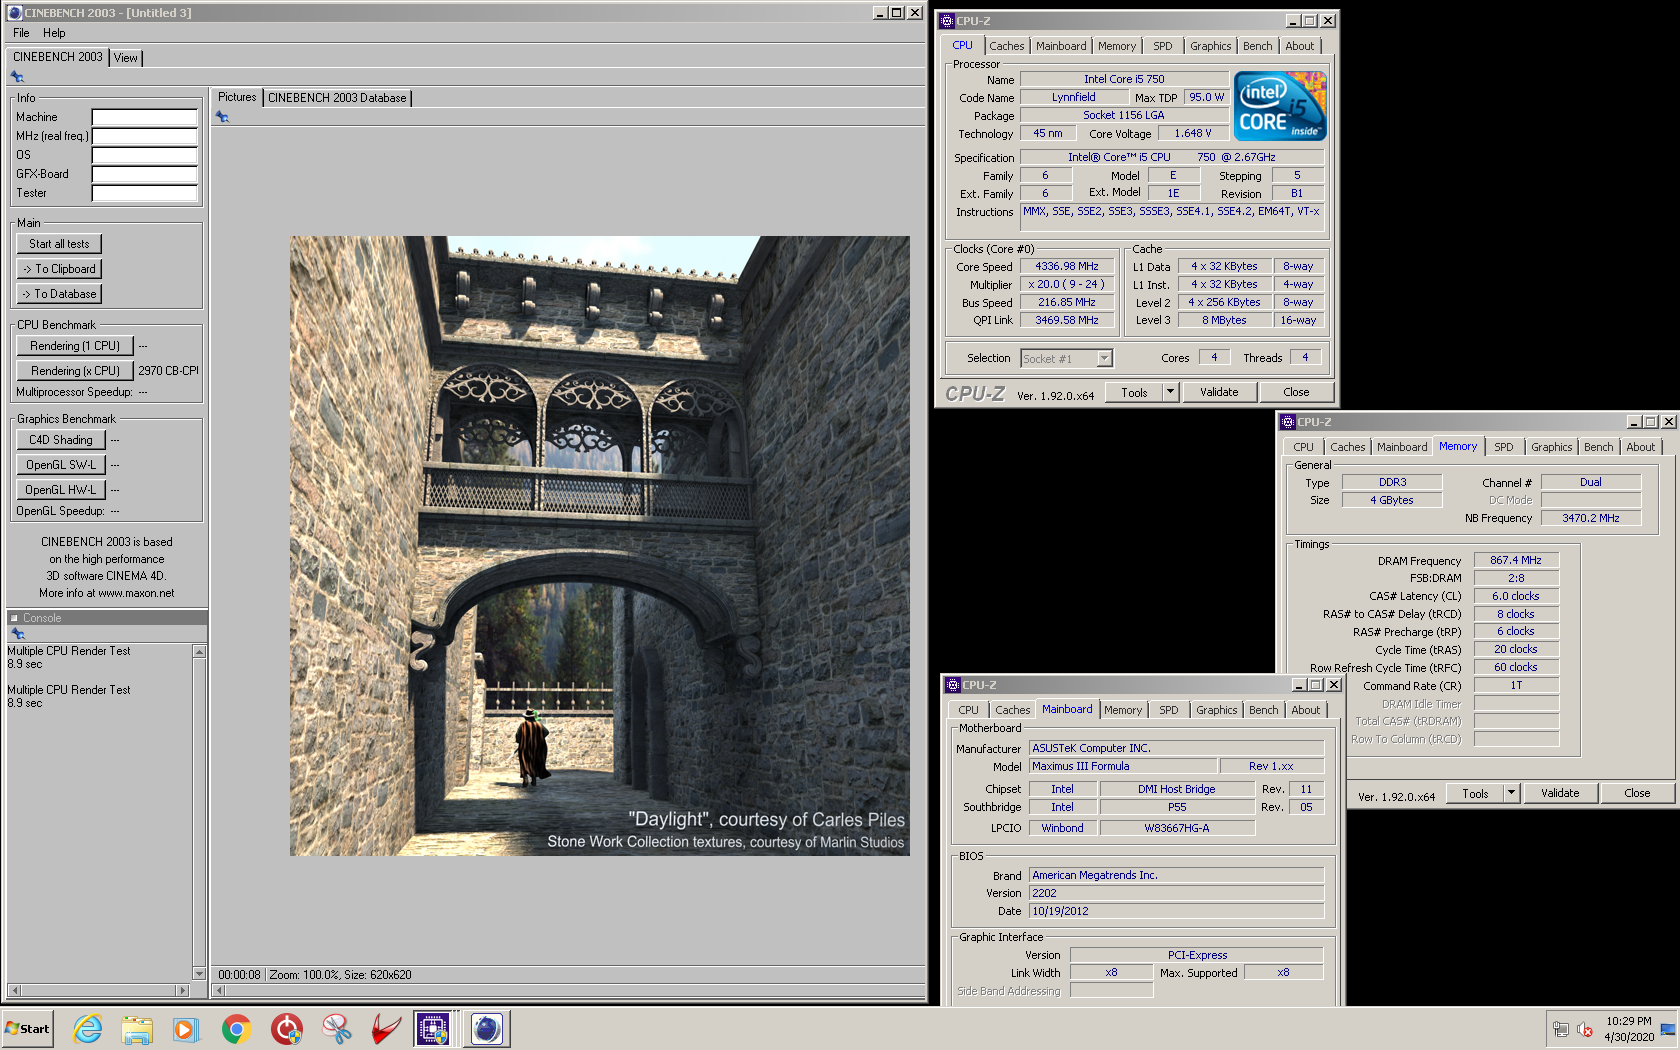This screenshot has height=1050, width=1680.
Task: Open Caches tab in top CPU-Z window
Action: [x=1007, y=46]
